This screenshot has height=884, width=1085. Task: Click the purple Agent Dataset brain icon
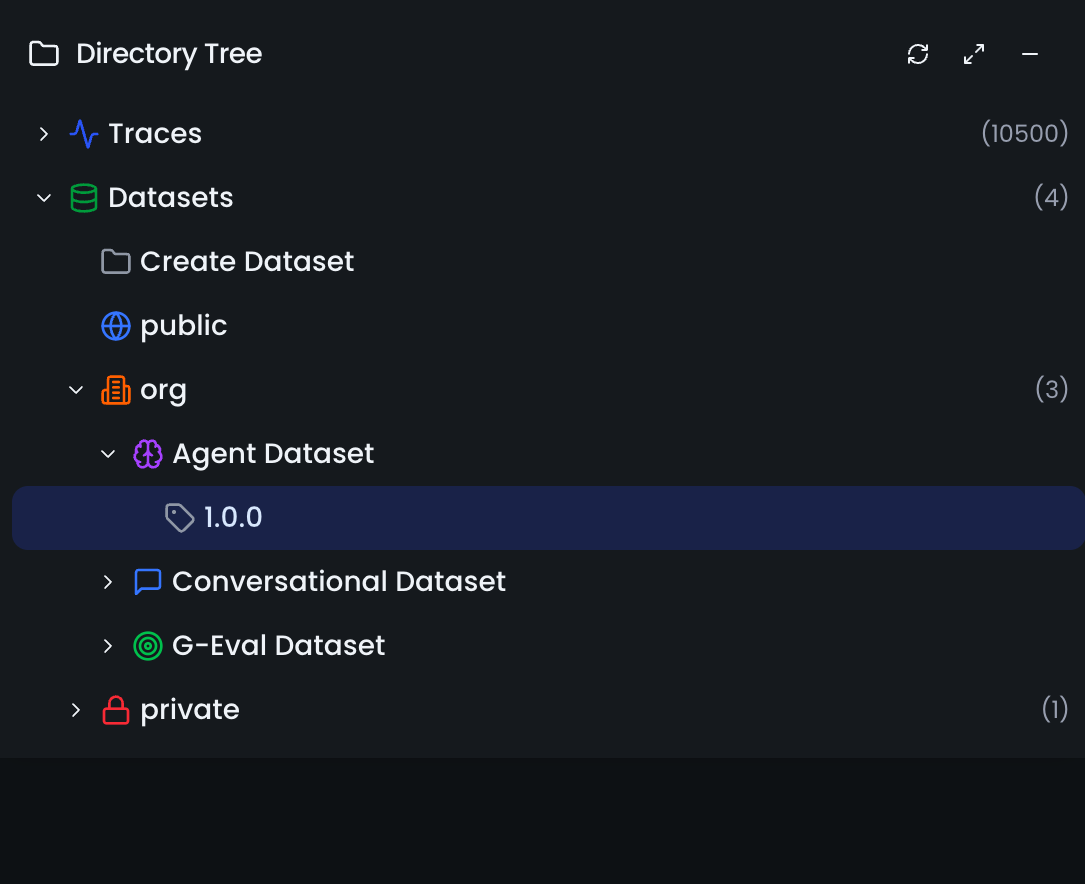tap(148, 454)
